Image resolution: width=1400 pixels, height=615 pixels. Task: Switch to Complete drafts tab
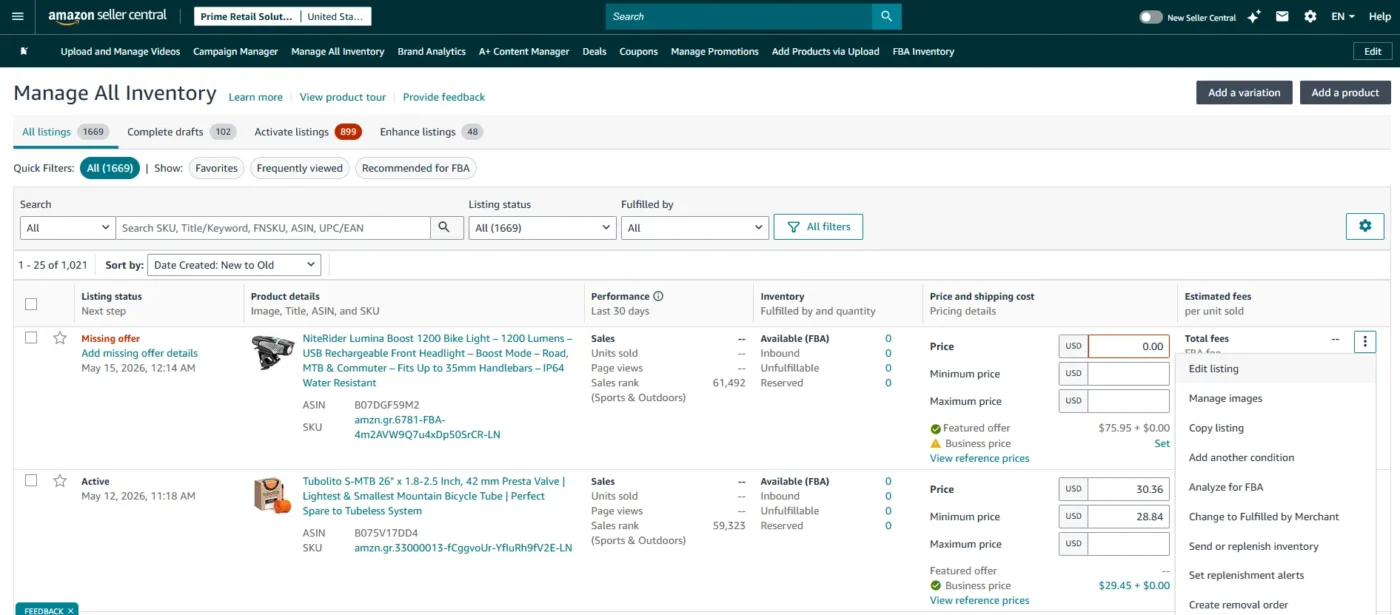181,132
